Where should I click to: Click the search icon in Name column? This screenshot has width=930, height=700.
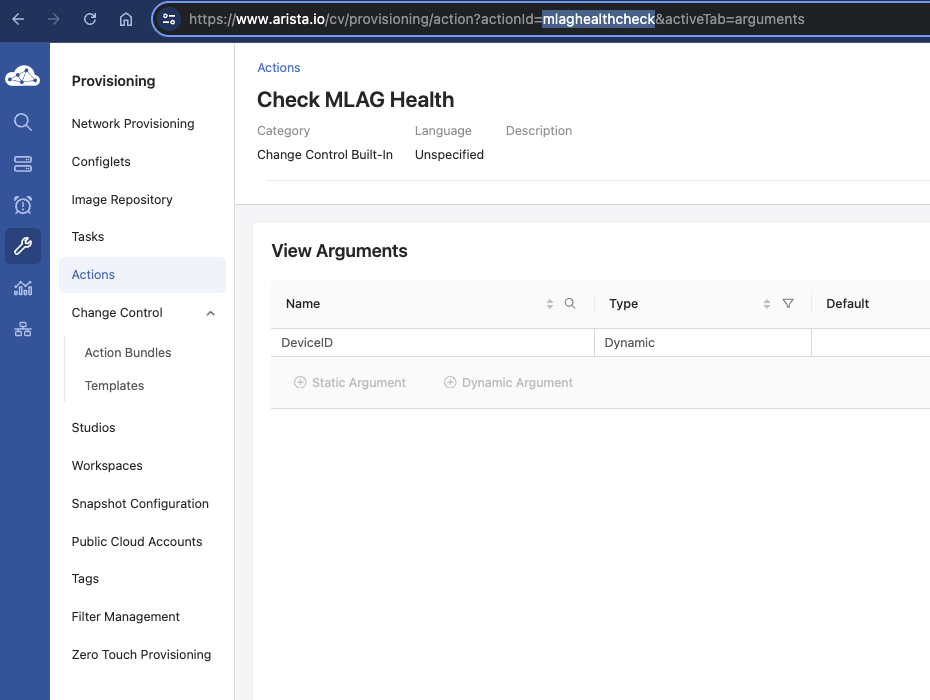[x=570, y=304]
